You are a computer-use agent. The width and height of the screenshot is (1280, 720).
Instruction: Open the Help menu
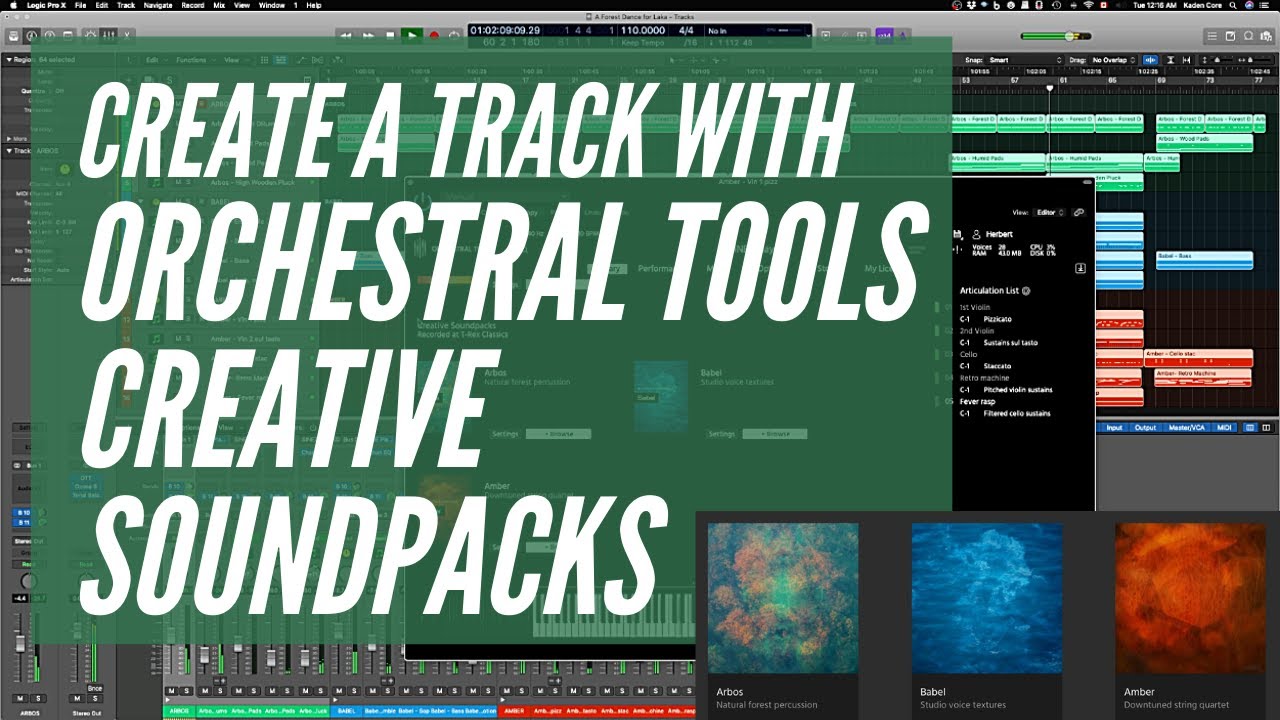tap(314, 5)
